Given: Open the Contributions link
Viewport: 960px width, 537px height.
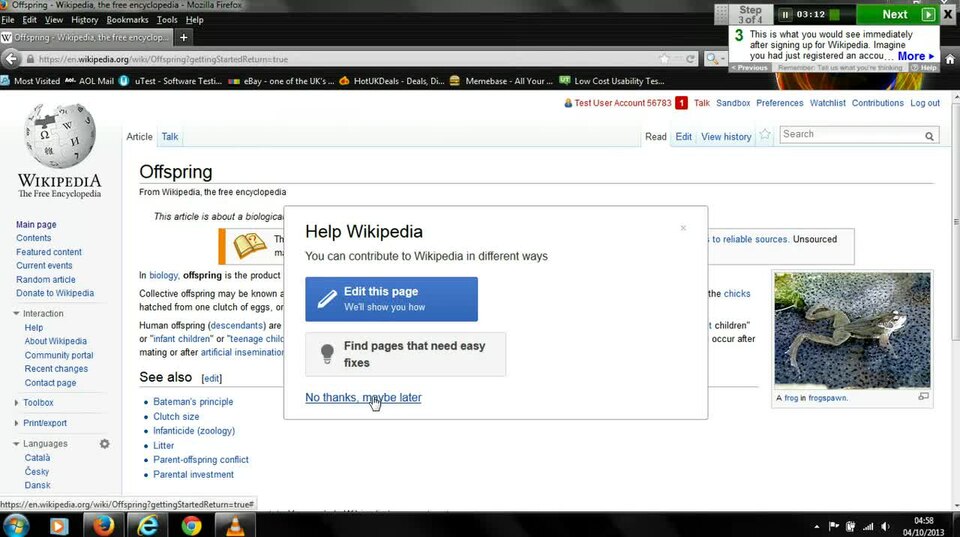Looking at the screenshot, I should pos(877,103).
